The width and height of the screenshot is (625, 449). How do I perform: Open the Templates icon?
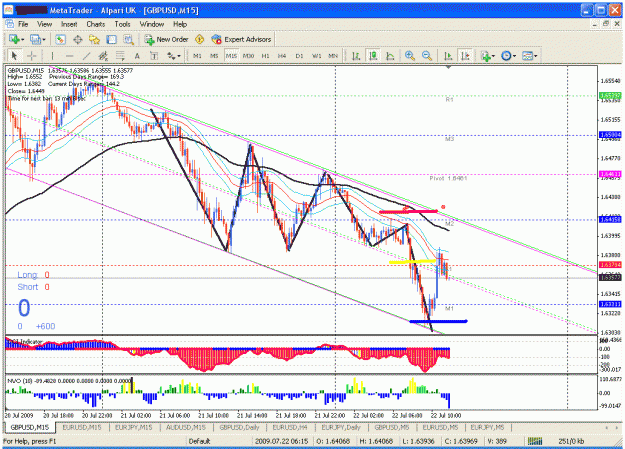pos(527,56)
